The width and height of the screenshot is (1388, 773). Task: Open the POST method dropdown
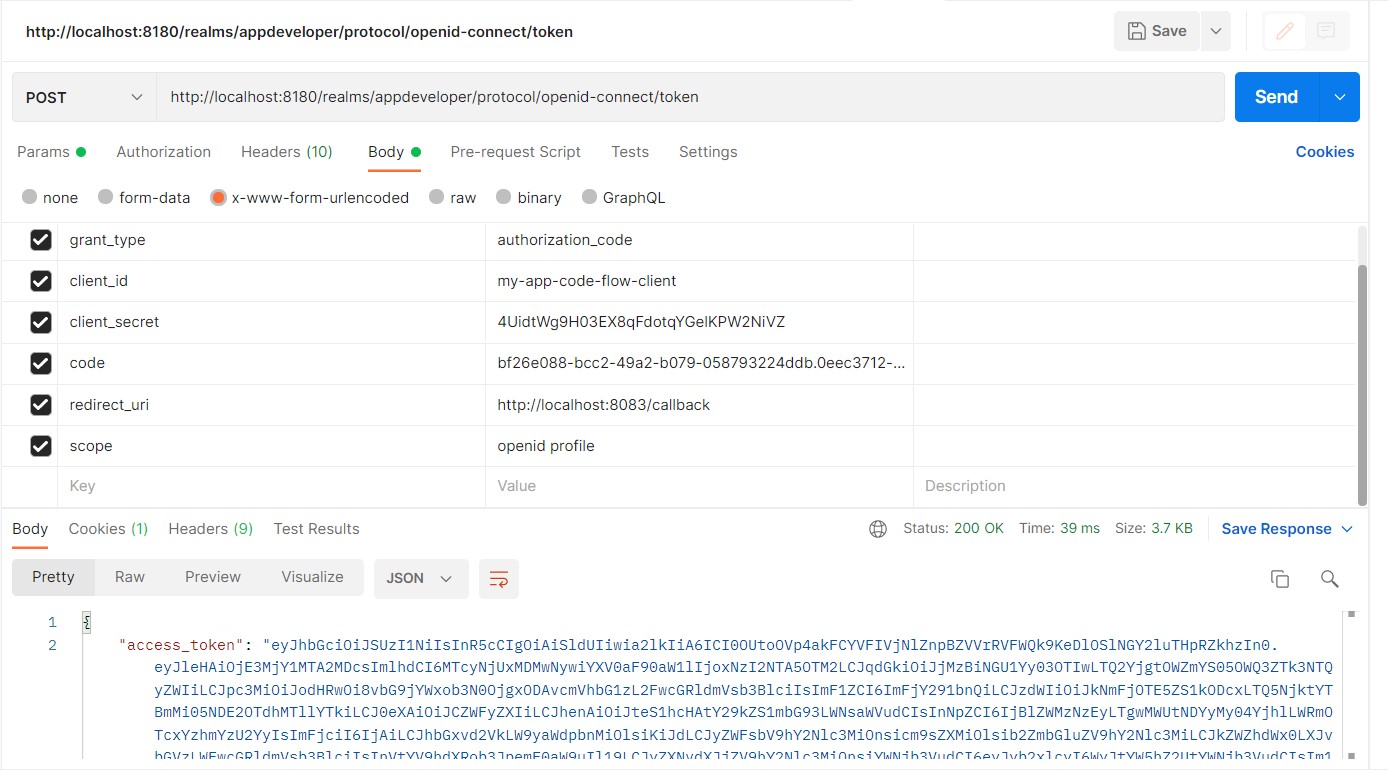point(84,97)
